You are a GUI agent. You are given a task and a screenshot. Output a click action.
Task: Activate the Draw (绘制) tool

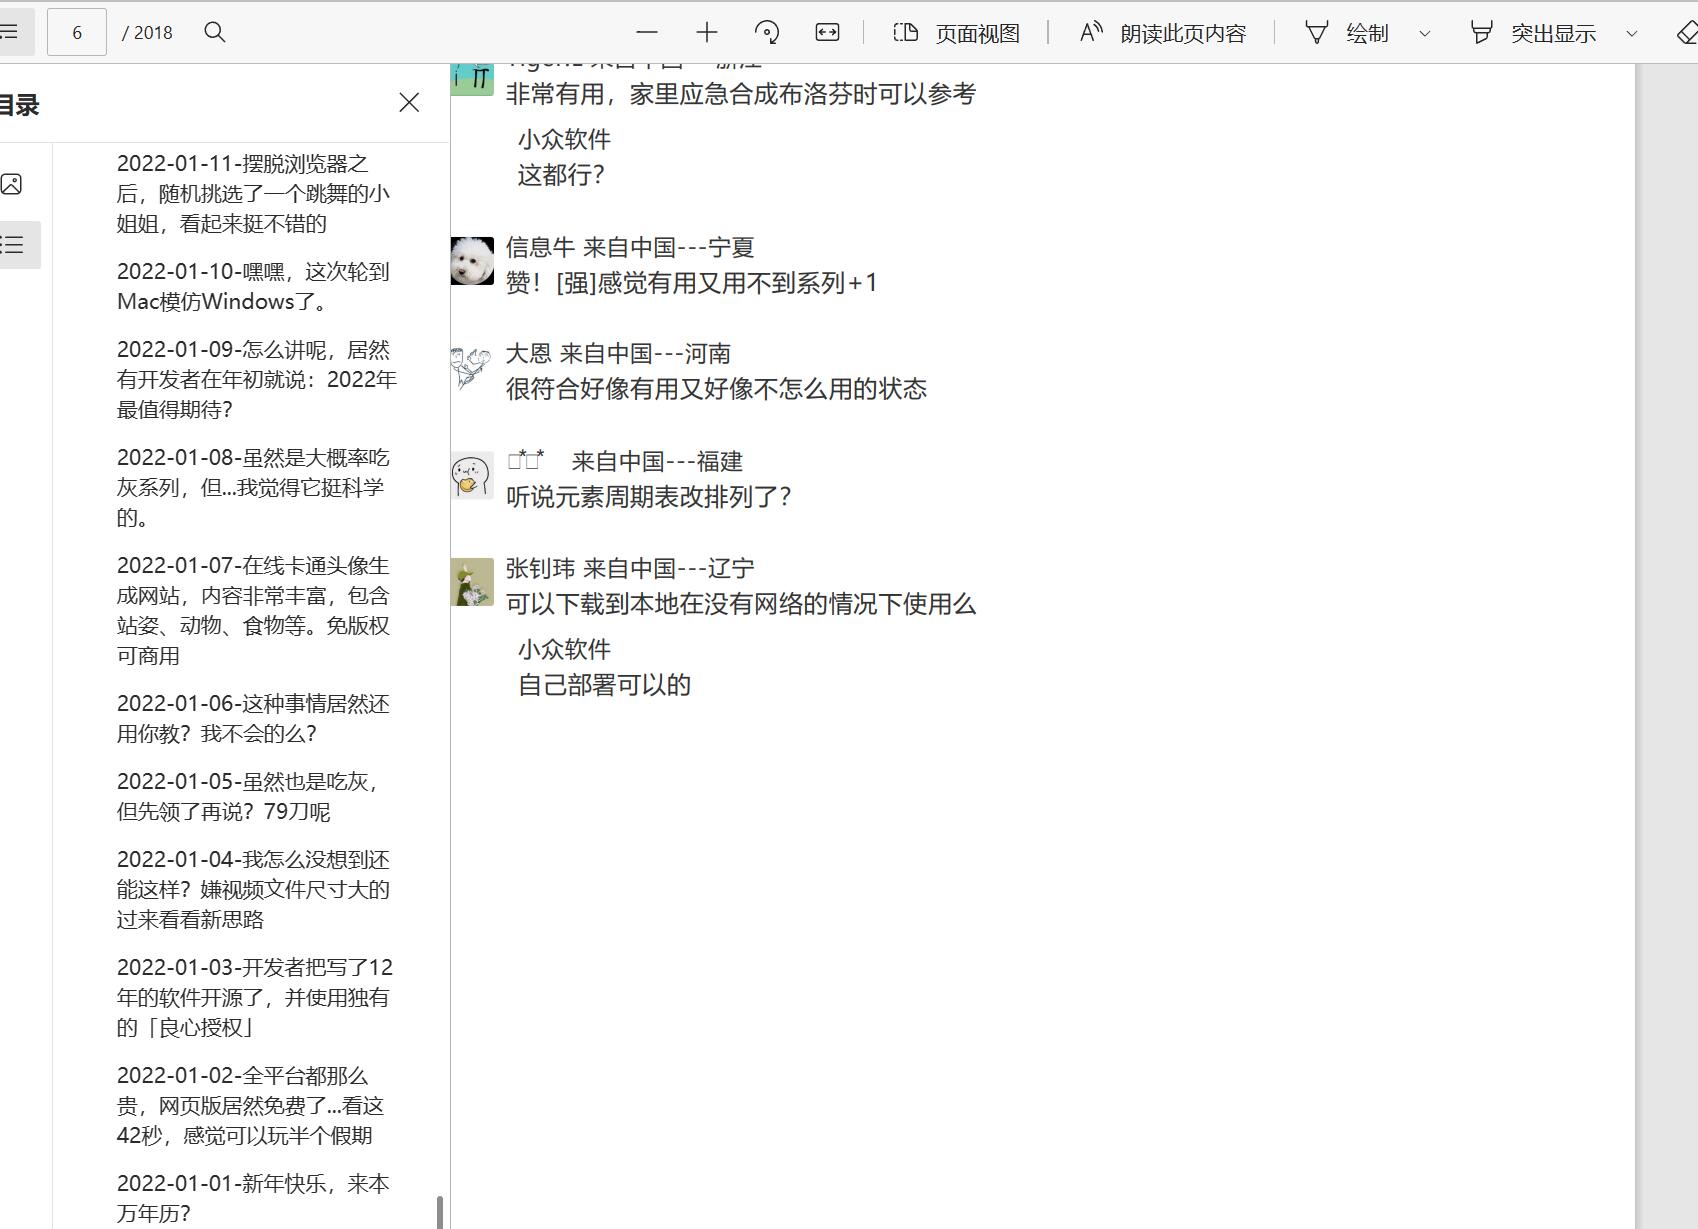[1347, 33]
